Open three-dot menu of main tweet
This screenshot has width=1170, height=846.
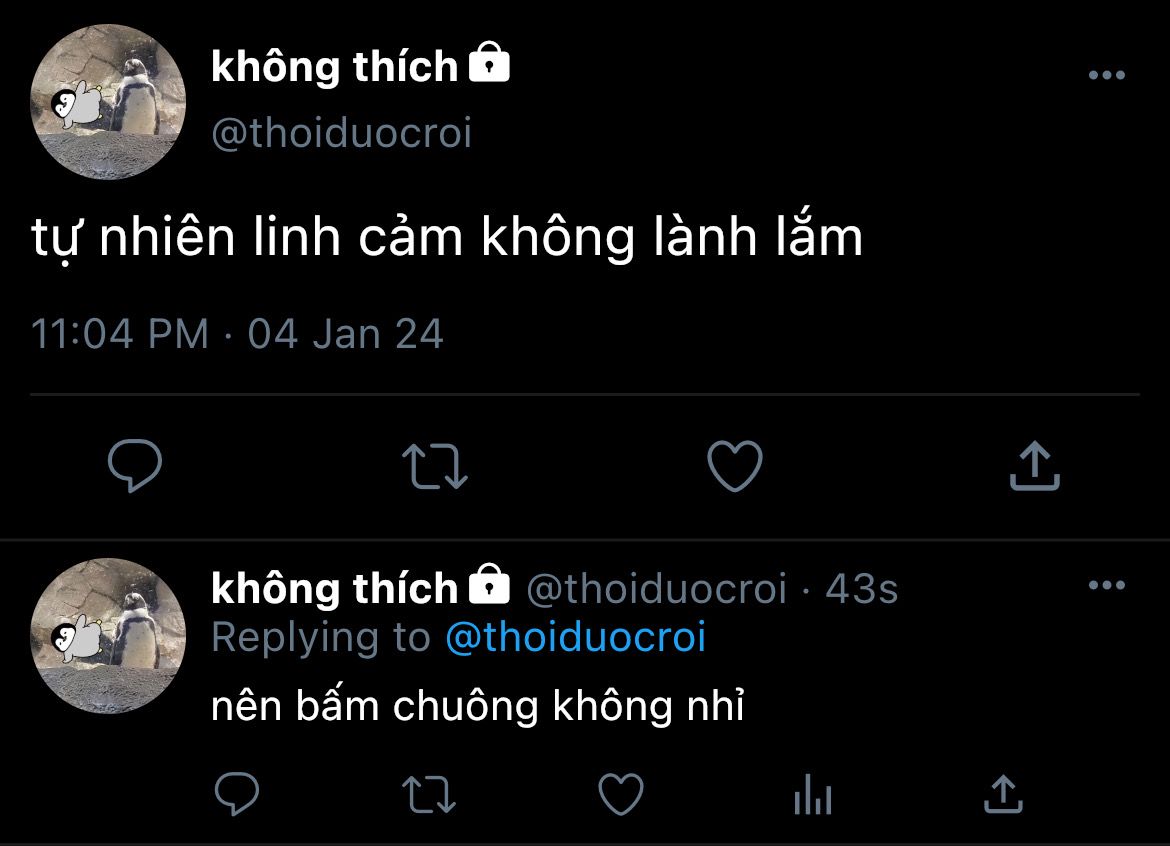pyautogui.click(x=1107, y=75)
